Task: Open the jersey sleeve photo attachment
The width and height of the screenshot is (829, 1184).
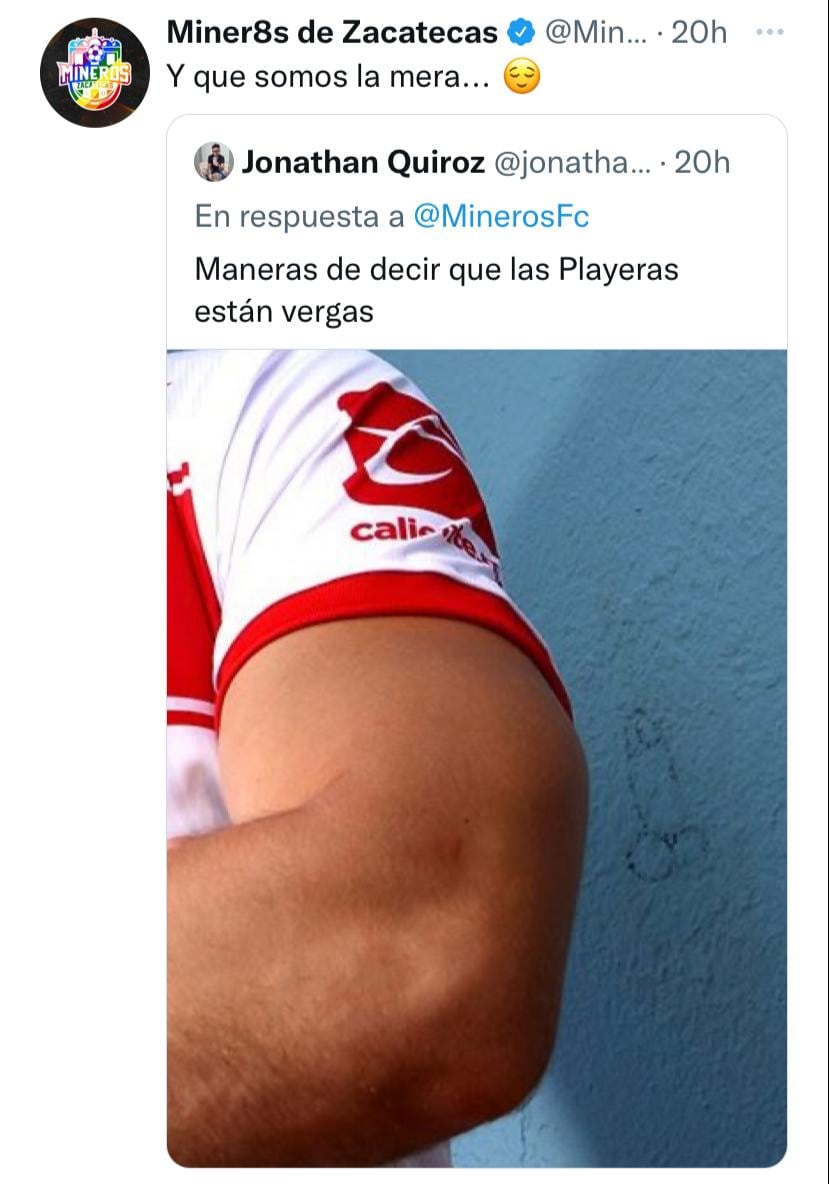Action: [x=476, y=758]
